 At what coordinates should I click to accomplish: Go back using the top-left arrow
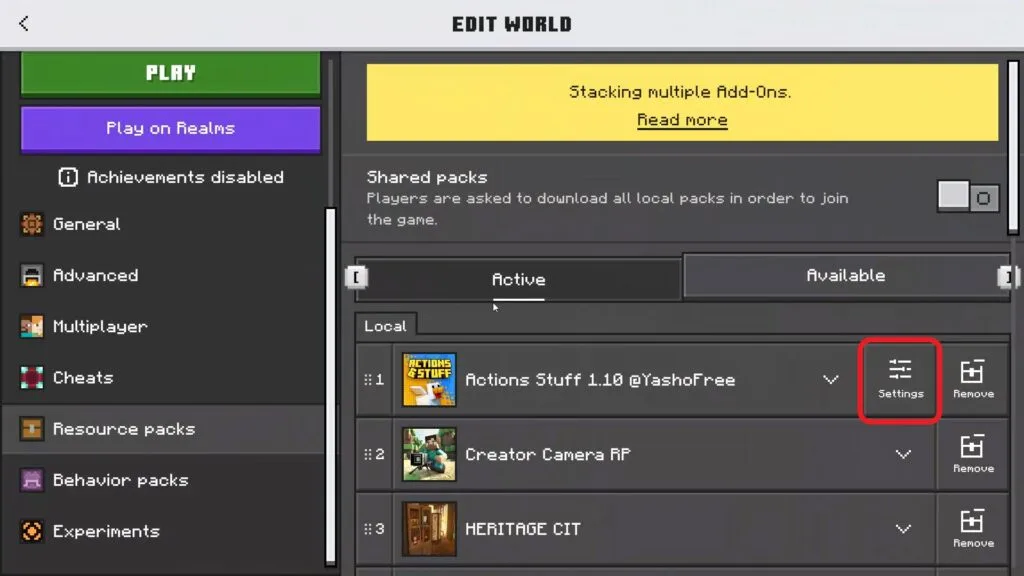pos(24,24)
